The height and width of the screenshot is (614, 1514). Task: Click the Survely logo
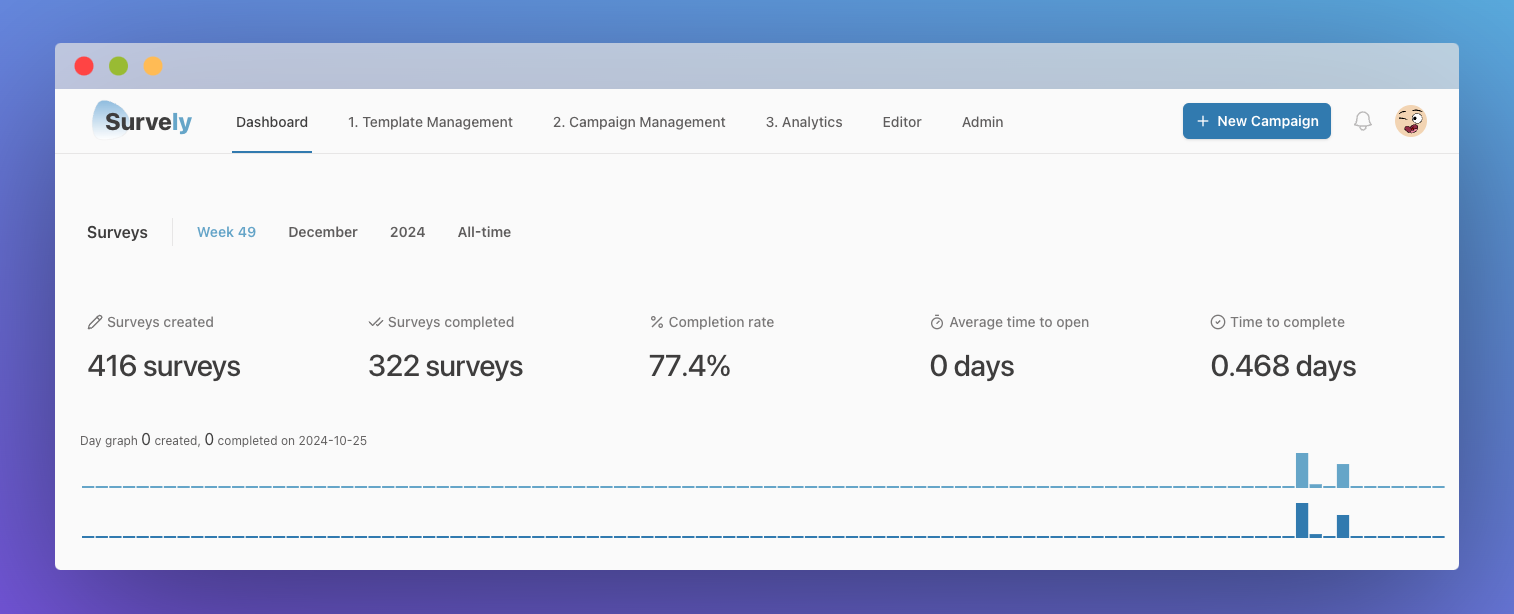point(141,120)
